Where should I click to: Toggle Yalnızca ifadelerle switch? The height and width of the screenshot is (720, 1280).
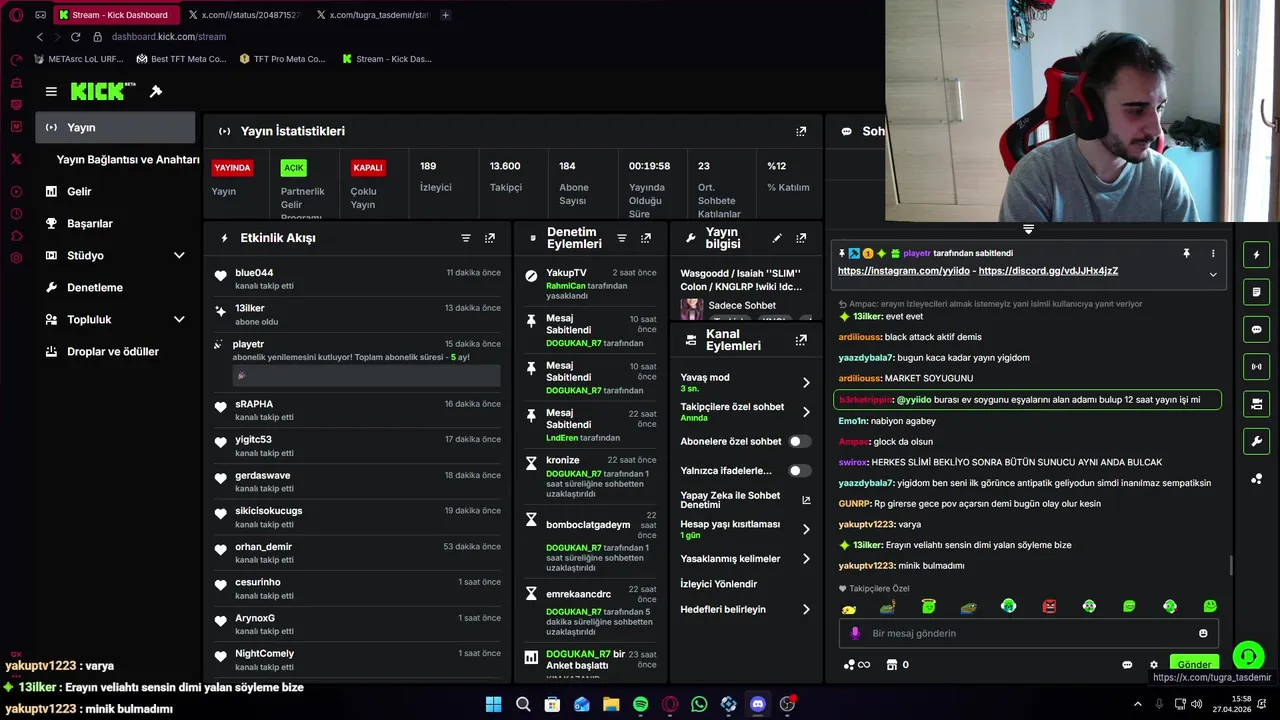click(x=799, y=470)
